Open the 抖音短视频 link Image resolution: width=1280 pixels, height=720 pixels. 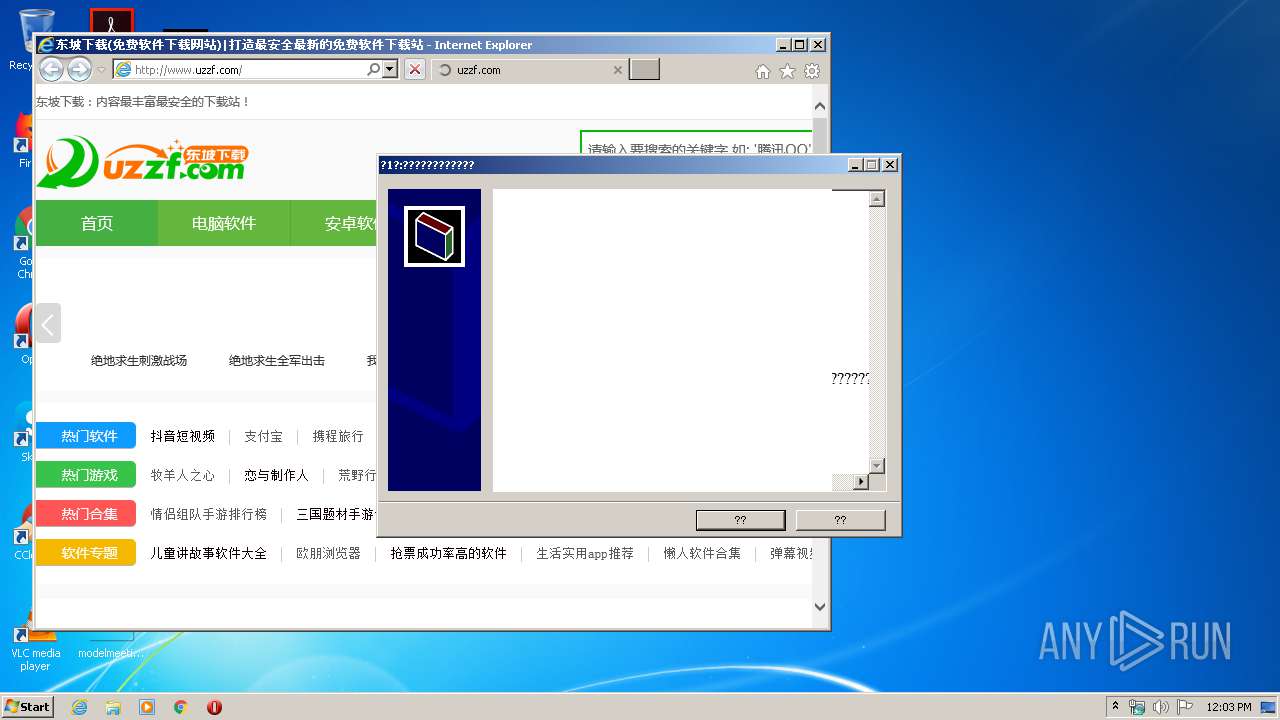[x=183, y=436]
